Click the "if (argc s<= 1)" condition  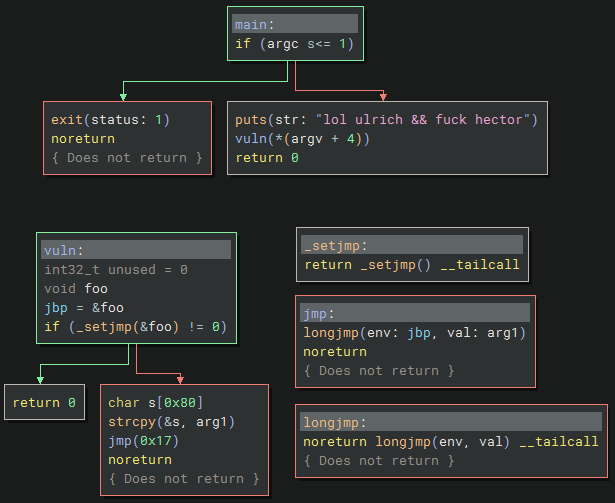(293, 44)
